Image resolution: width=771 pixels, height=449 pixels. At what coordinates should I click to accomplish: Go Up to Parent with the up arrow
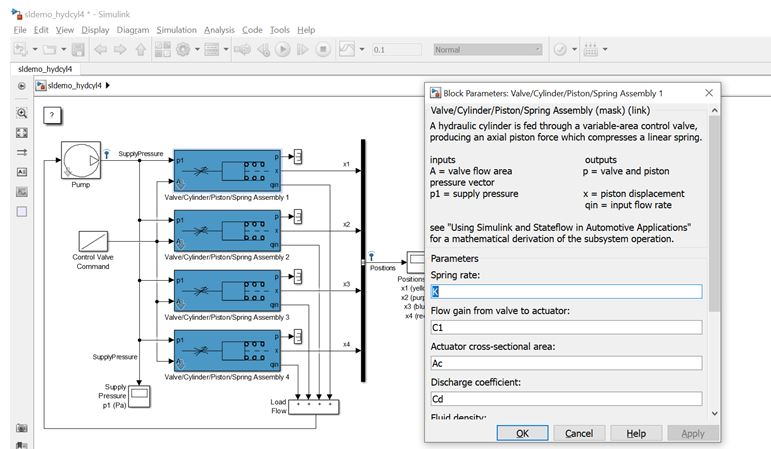(141, 49)
